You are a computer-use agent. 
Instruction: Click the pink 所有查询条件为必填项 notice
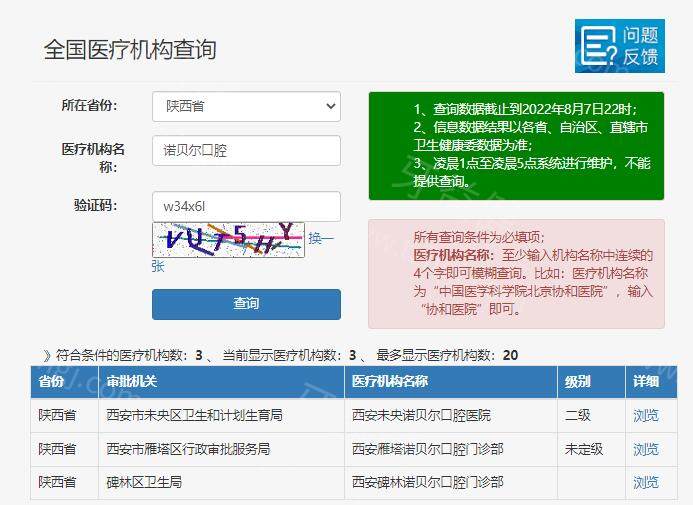pyautogui.click(x=516, y=274)
